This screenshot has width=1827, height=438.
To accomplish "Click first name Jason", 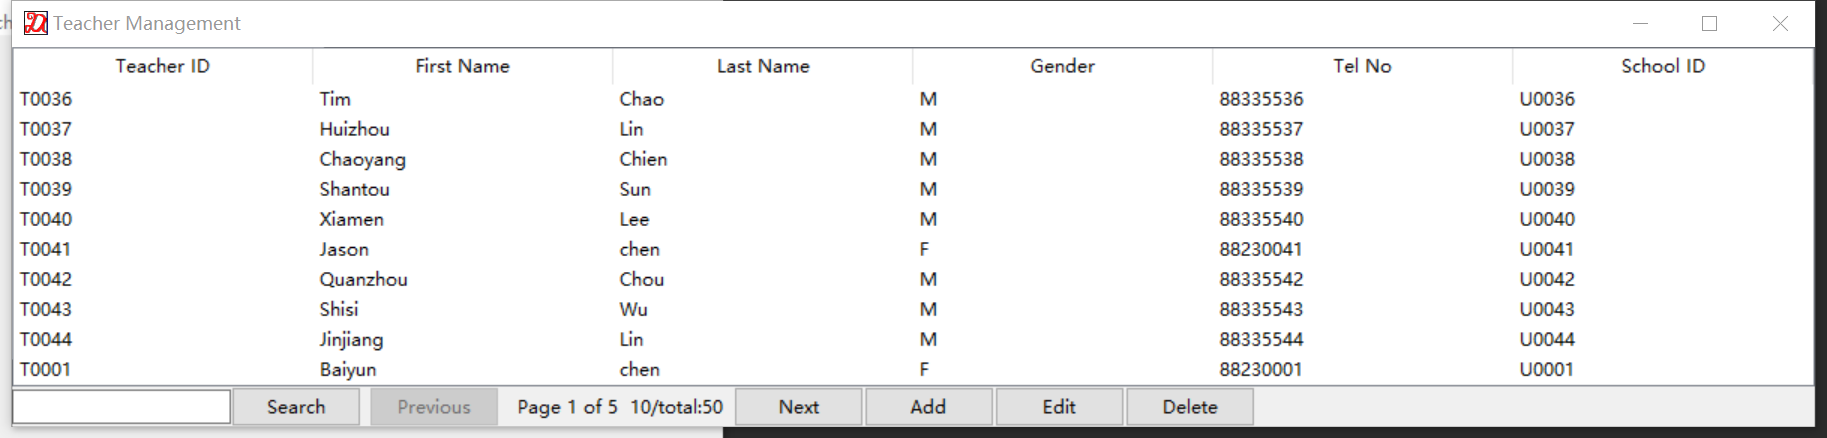I will coord(344,249).
